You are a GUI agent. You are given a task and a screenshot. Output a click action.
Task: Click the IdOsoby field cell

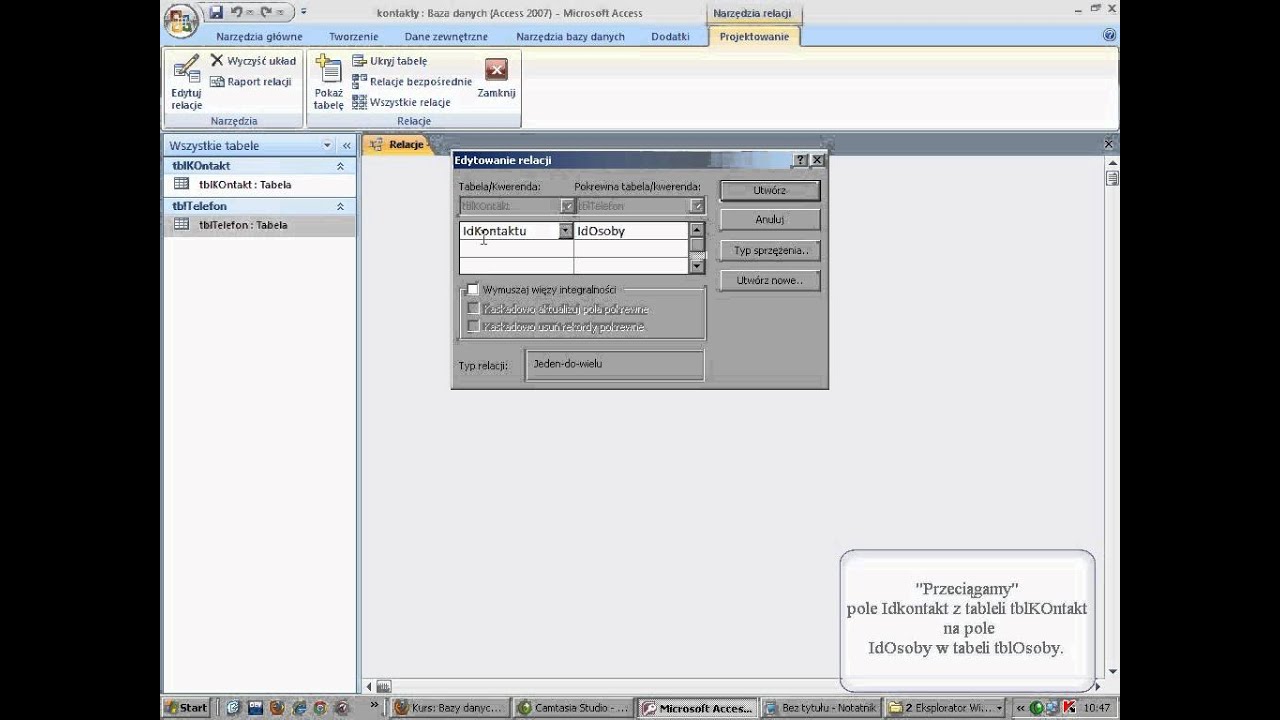pos(631,231)
